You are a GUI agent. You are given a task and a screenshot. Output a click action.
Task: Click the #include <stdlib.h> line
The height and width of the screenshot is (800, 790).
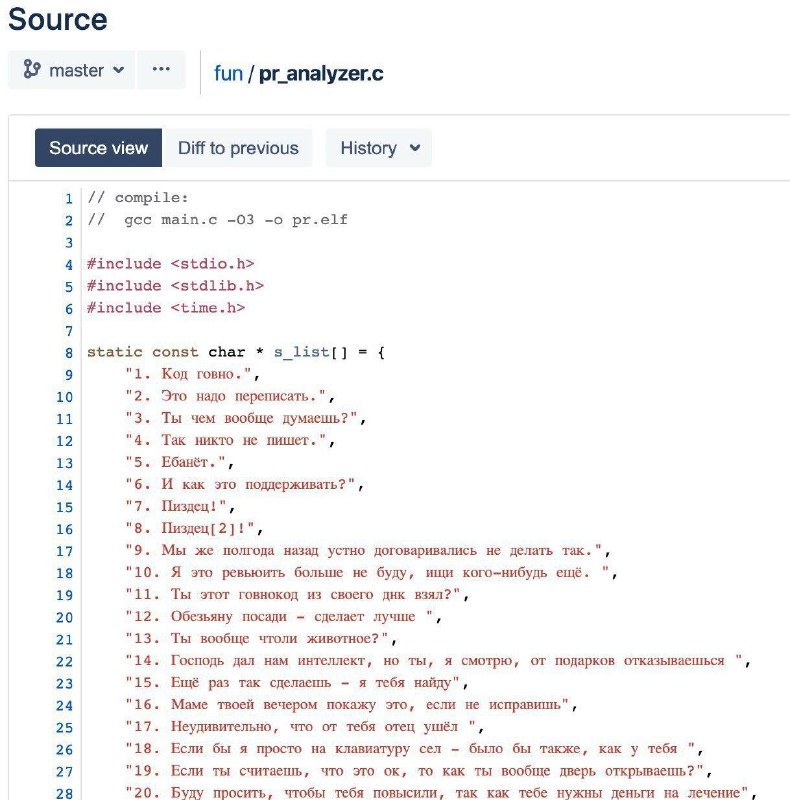pos(174,286)
